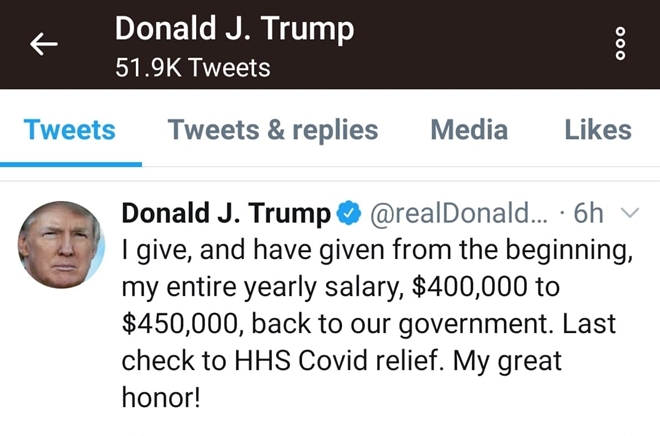660x436 pixels.
Task: Click the blue underline beneath Tweets tab
Action: point(70,163)
